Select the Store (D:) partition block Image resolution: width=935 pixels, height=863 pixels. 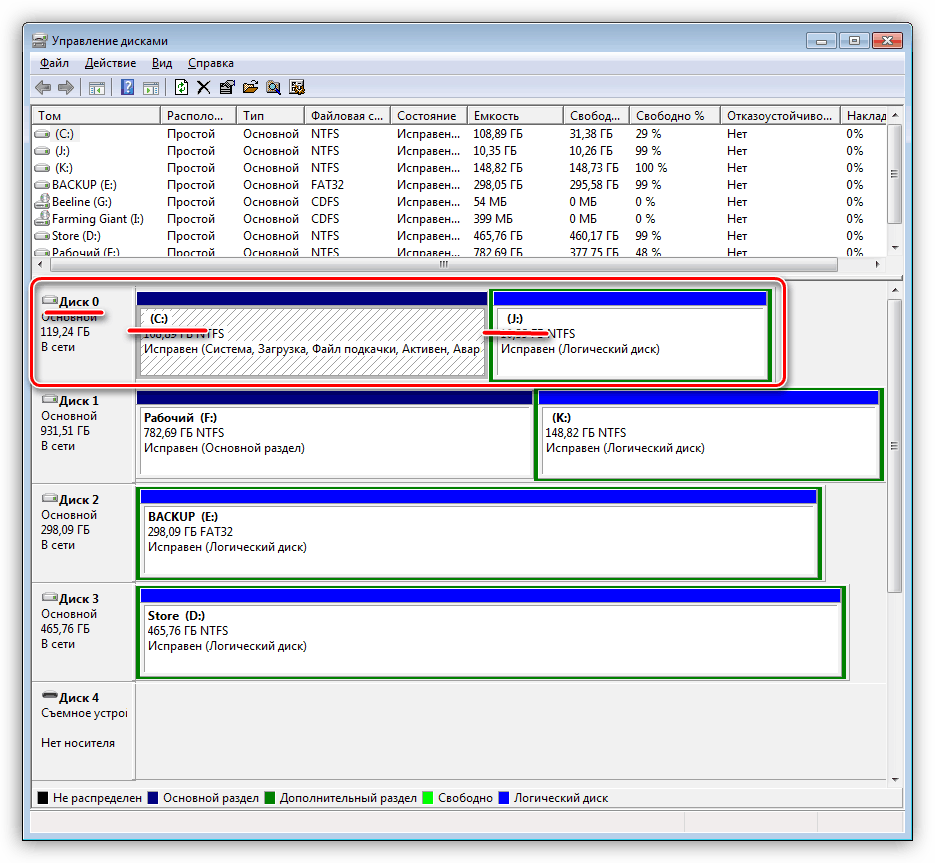(491, 632)
